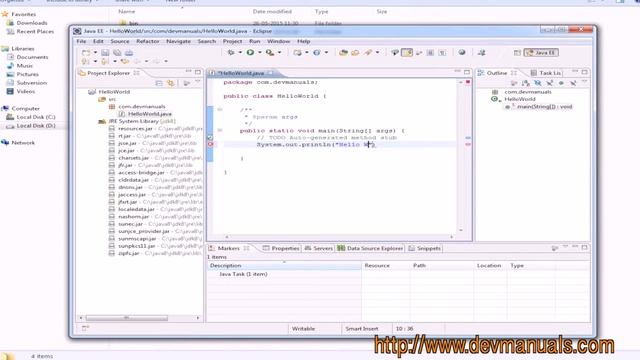The image size is (640, 360).
Task: Click the red error marker in editor gutter
Action: coord(210,144)
